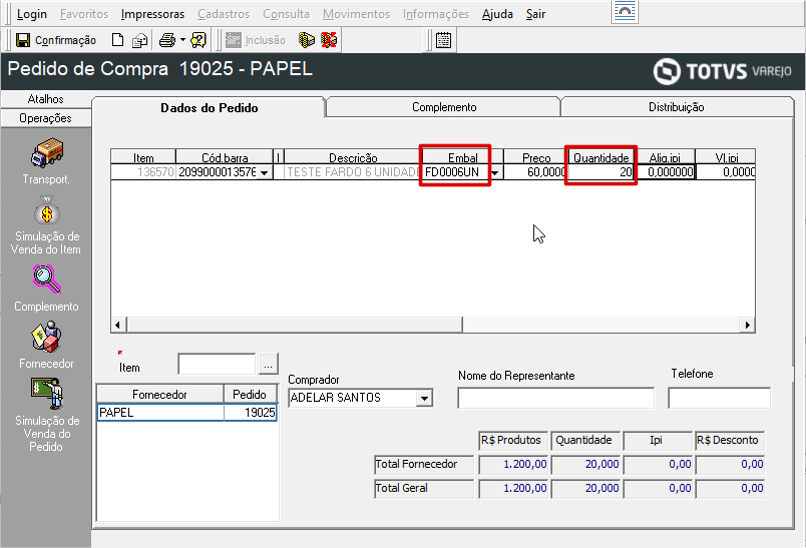Image resolution: width=806 pixels, height=548 pixels.
Task: Click the Nome do Representante field
Action: click(556, 398)
